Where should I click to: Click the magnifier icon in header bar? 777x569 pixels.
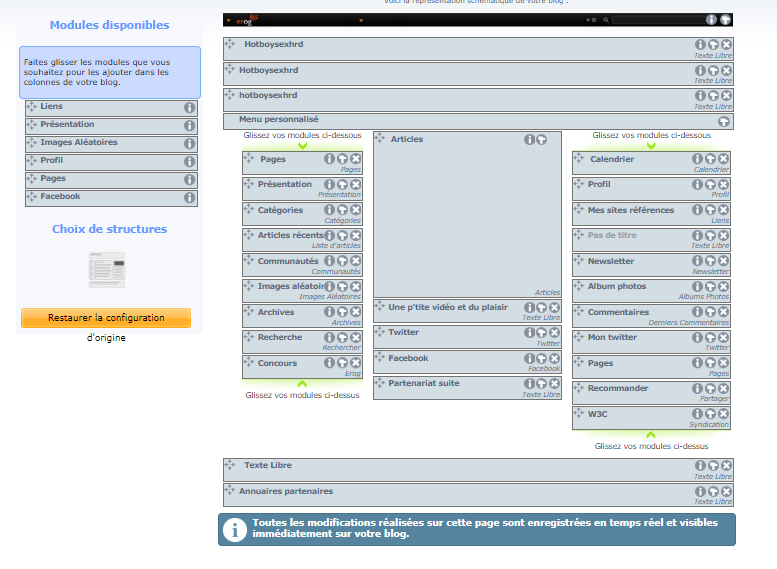pos(606,20)
